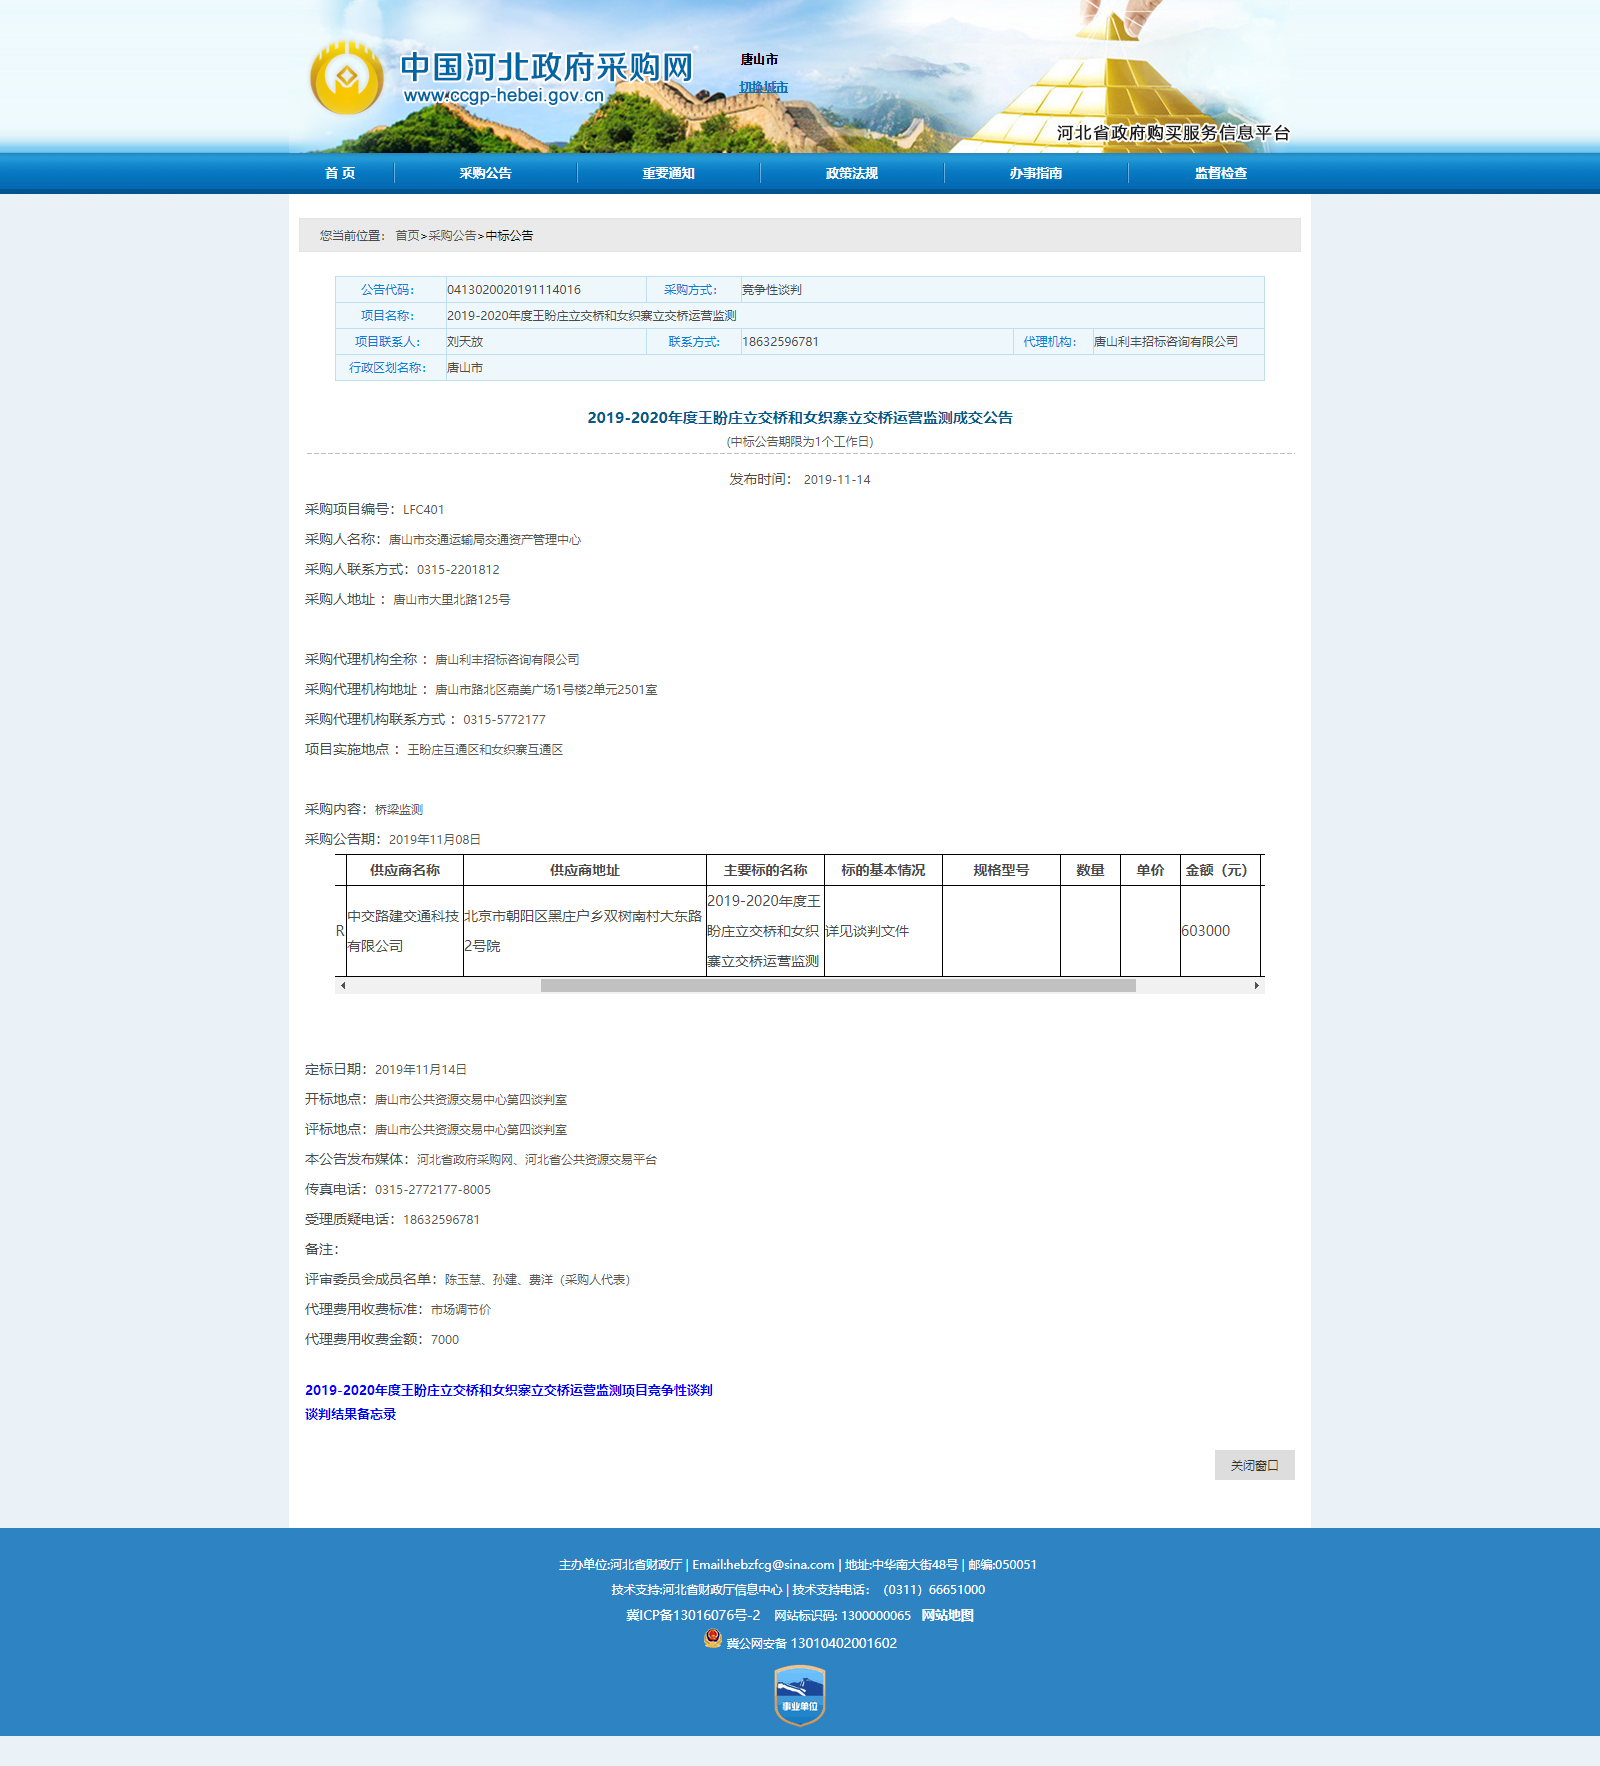This screenshot has height=1766, width=1600.
Task: Open the 办事指南 navigation menu
Action: (x=1036, y=173)
